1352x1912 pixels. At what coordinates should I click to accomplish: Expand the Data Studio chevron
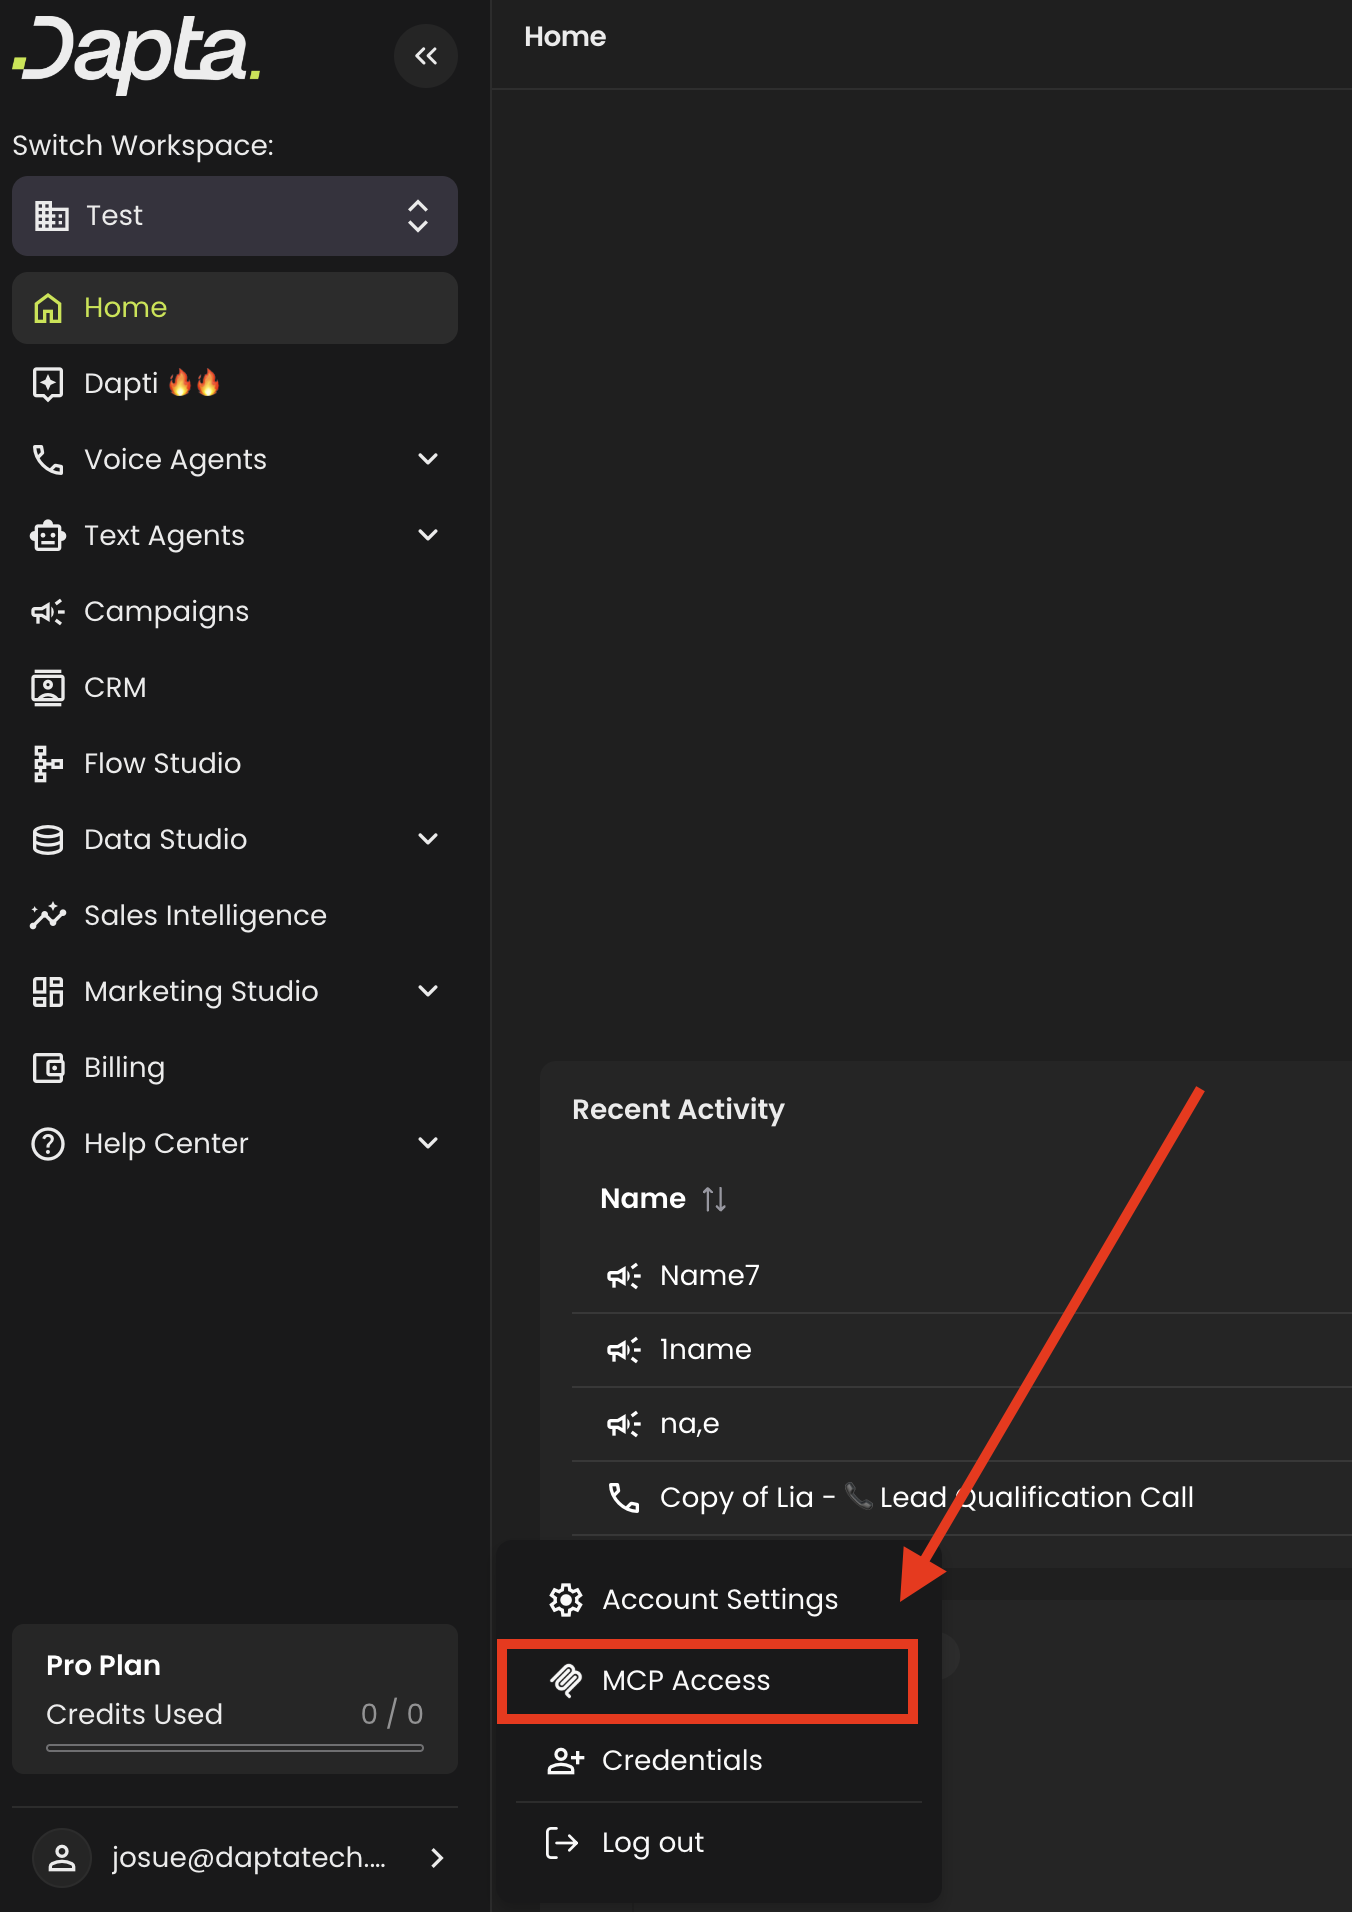[428, 840]
